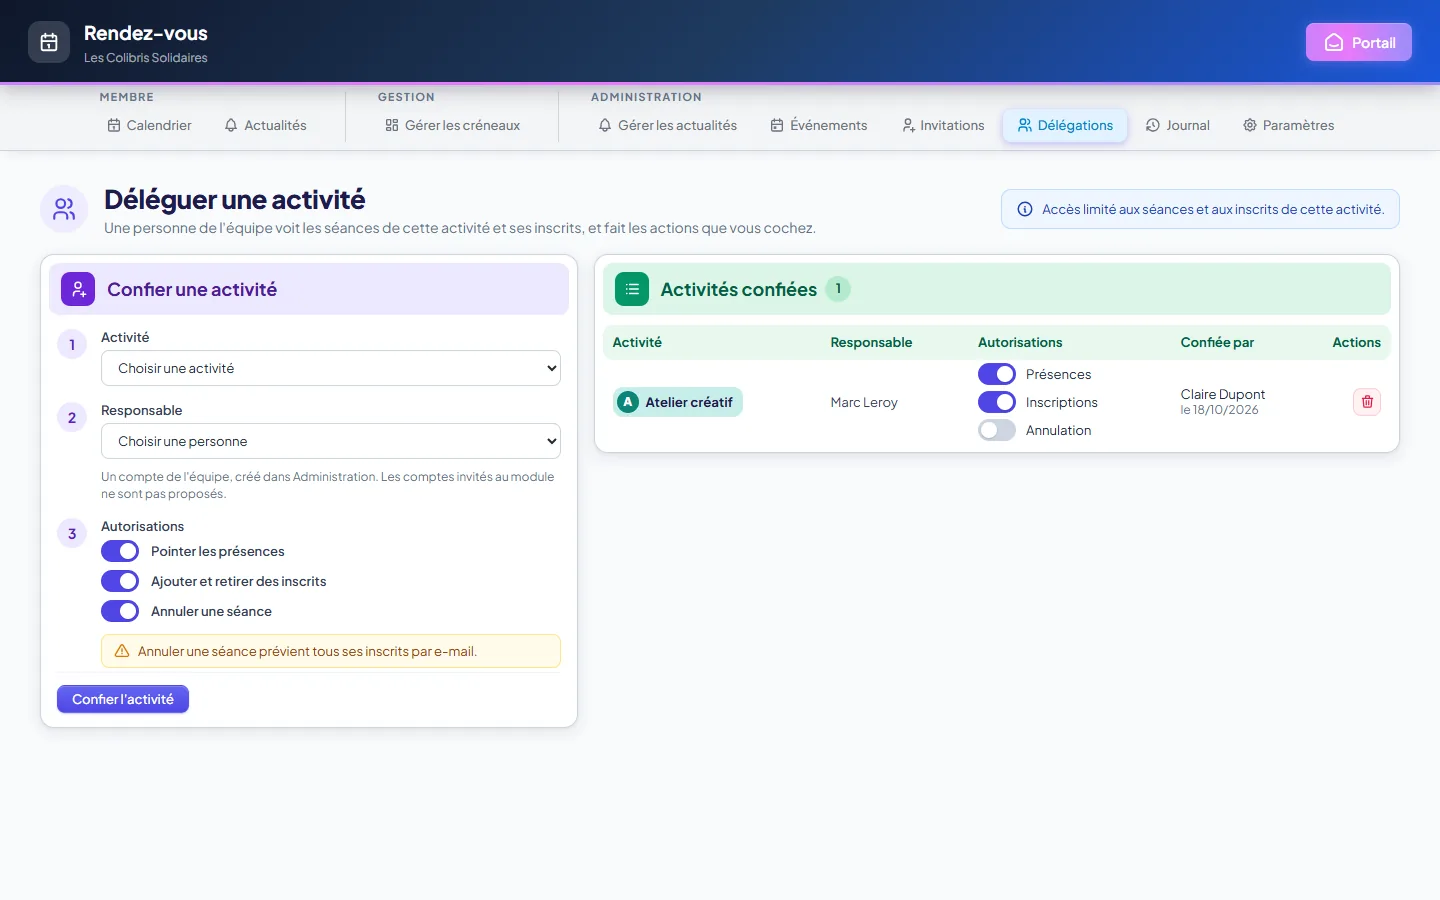Toggle Pointer les présences authorization
This screenshot has width=1440, height=900.
pos(120,551)
